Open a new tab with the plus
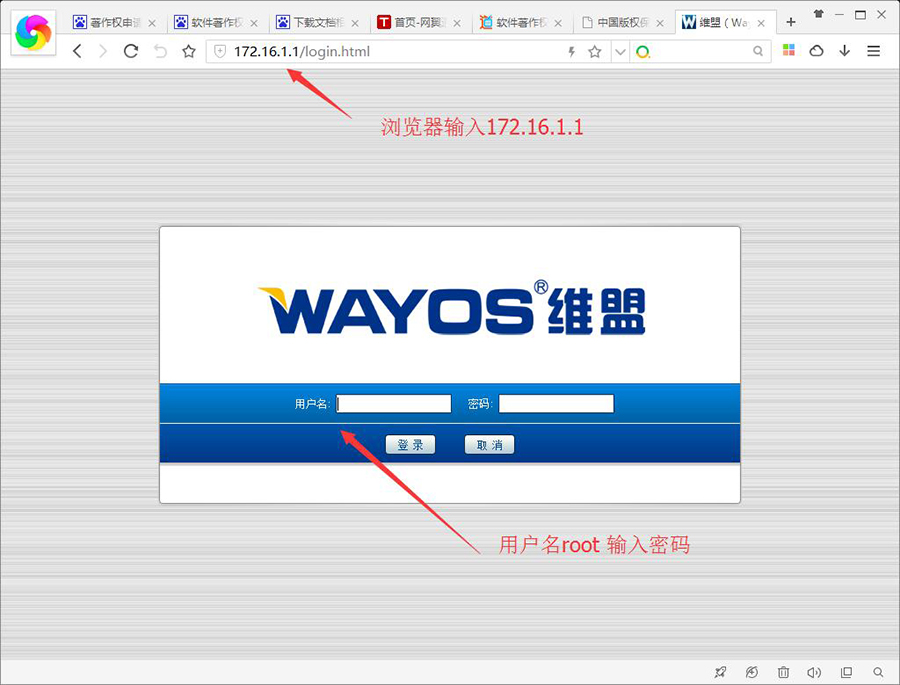This screenshot has height=685, width=900. click(x=791, y=22)
